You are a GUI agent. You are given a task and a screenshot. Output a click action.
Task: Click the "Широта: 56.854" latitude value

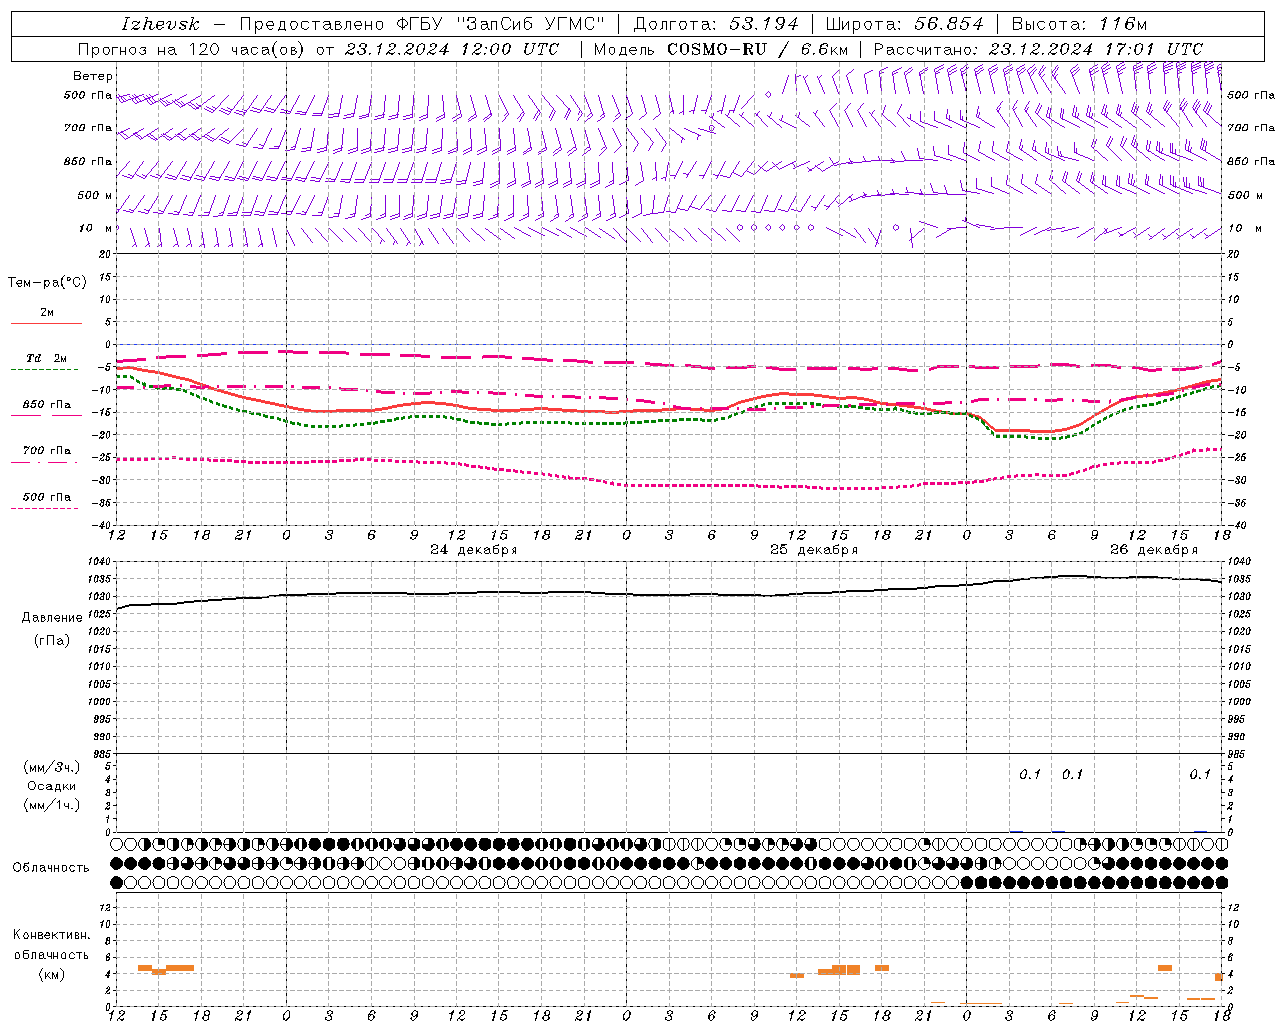pyautogui.click(x=905, y=24)
